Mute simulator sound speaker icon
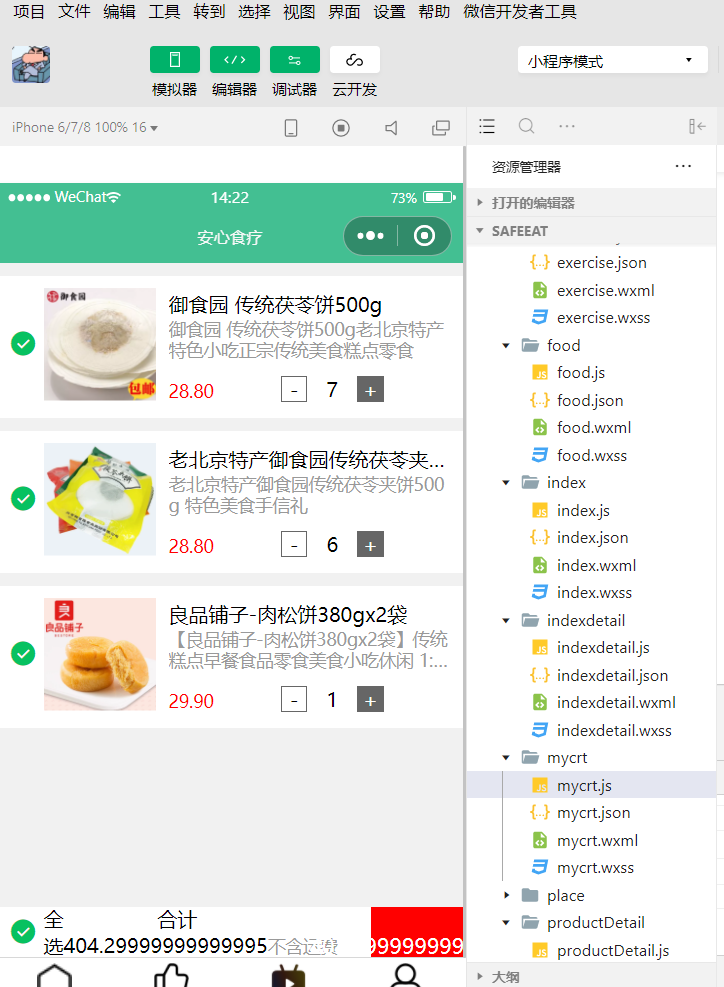Viewport: 724px width, 987px height. click(x=391, y=128)
